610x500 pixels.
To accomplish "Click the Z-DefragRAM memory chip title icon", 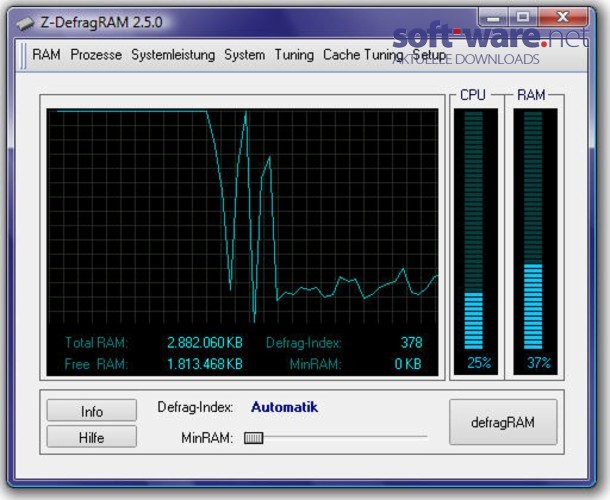I will click(25, 23).
